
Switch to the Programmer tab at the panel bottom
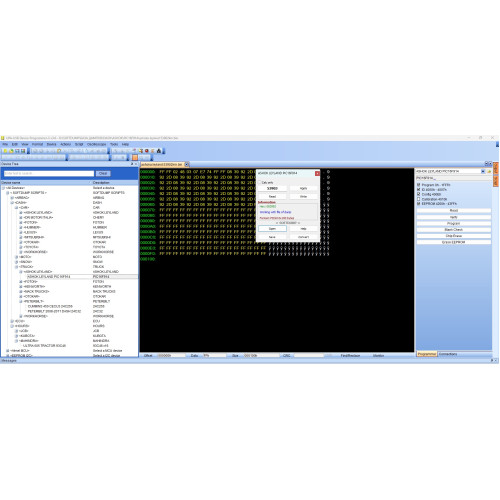(x=427, y=354)
